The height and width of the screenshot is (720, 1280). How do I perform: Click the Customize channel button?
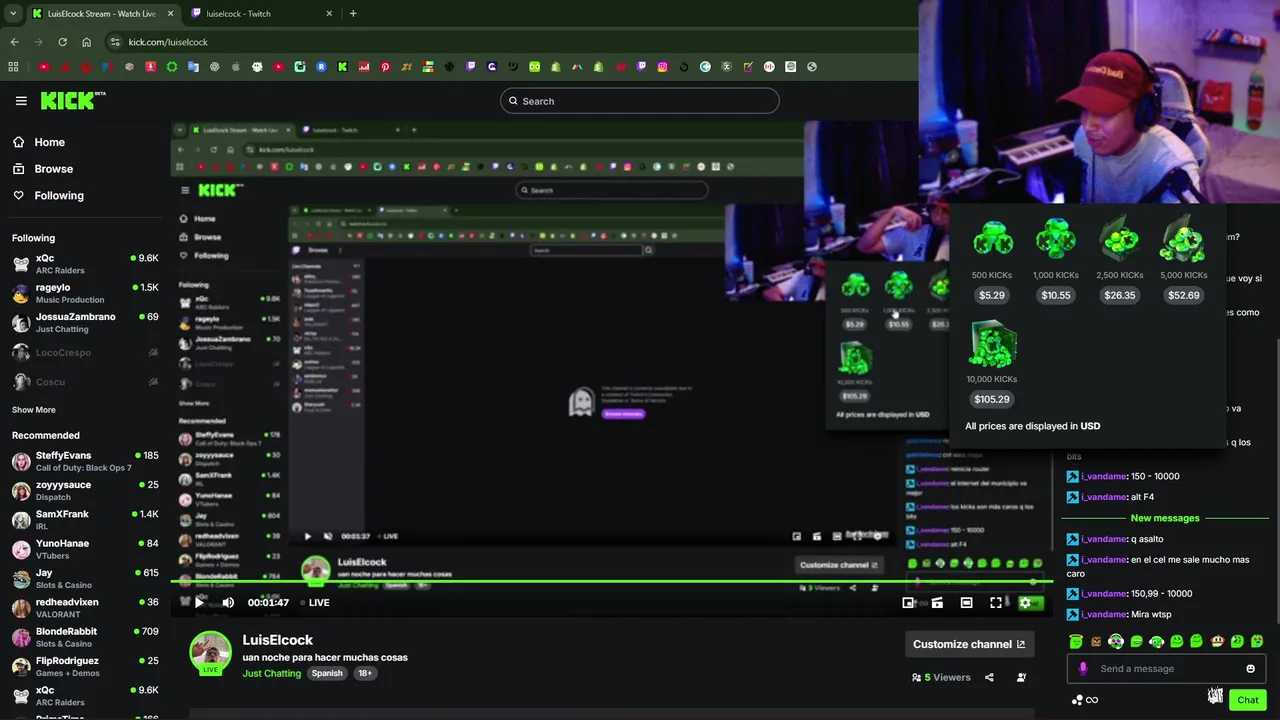click(x=969, y=644)
